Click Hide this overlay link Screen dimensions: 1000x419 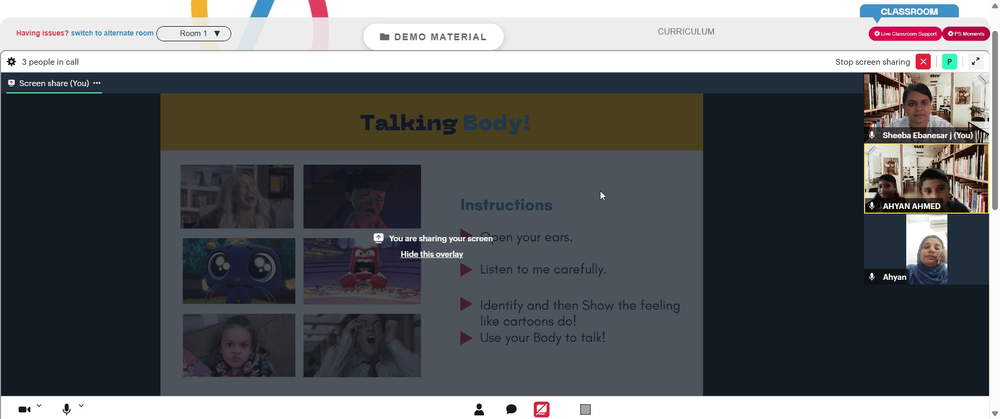point(432,254)
